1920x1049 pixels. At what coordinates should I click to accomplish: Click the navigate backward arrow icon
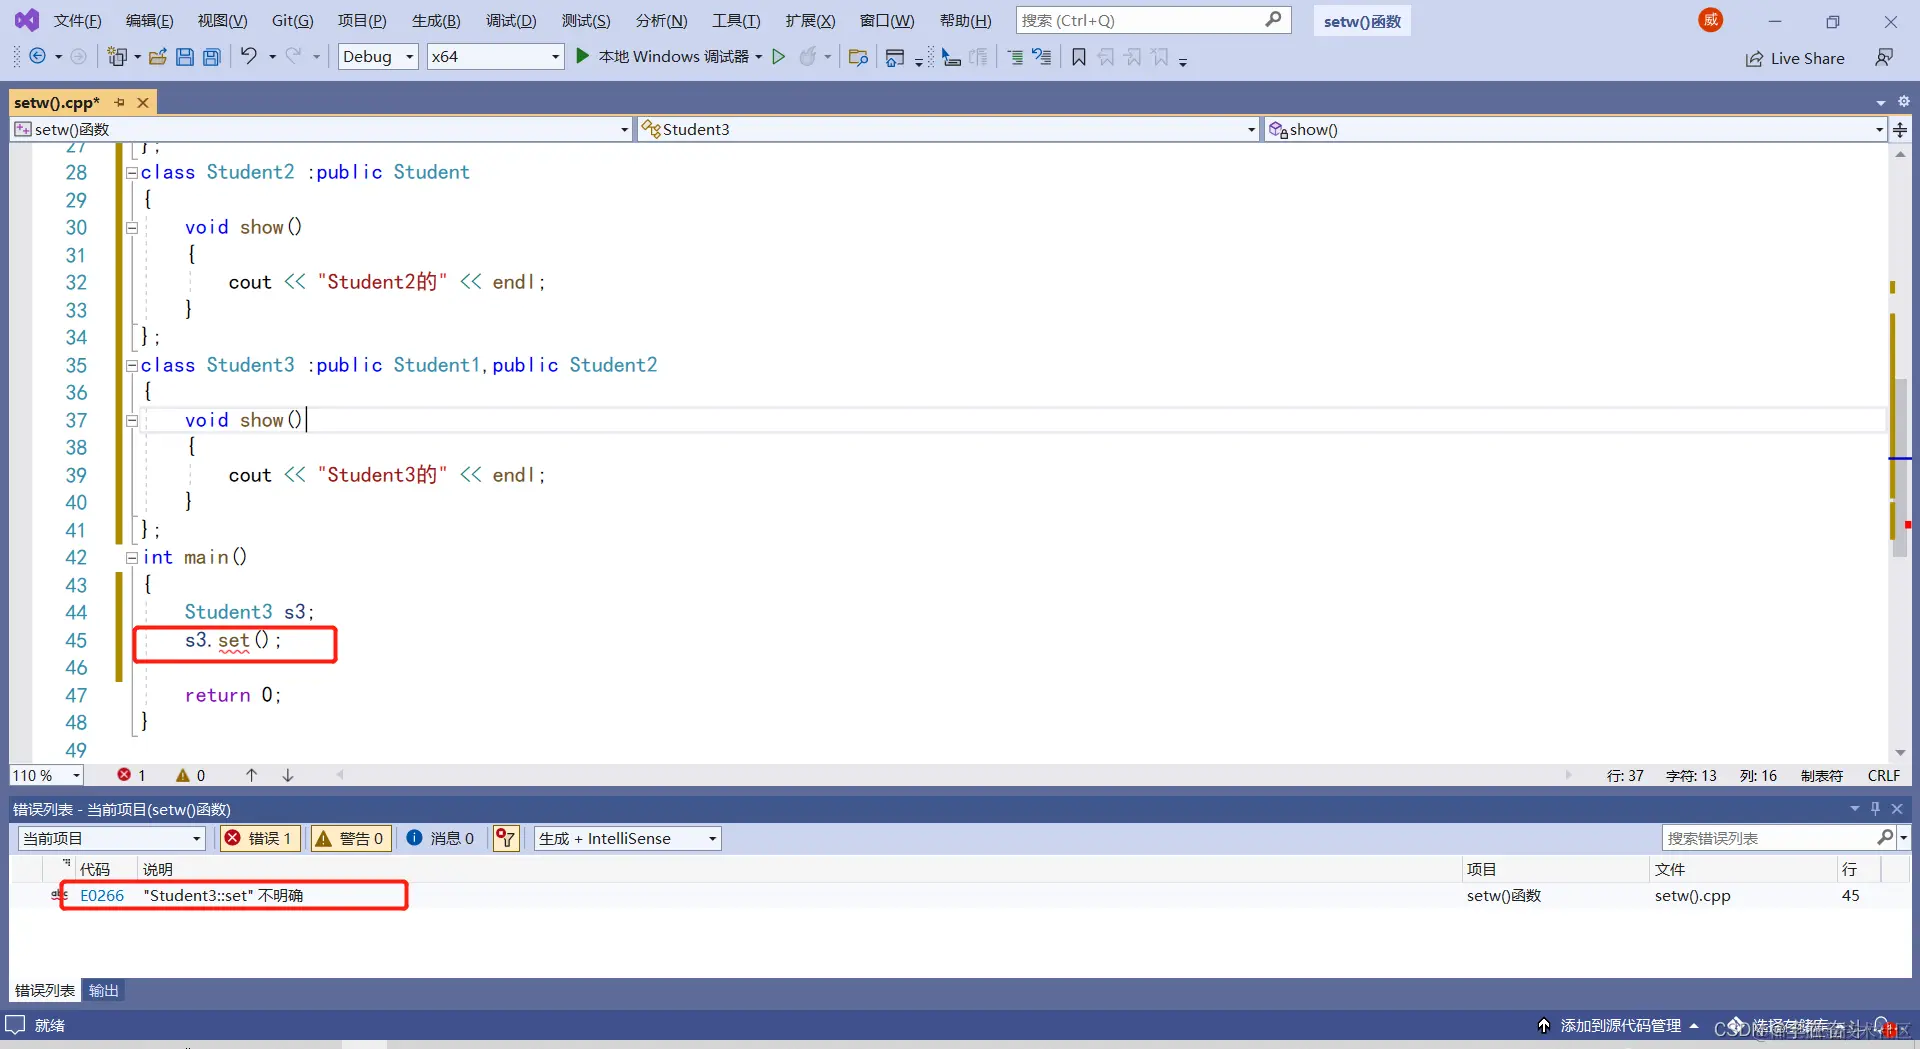pos(37,57)
